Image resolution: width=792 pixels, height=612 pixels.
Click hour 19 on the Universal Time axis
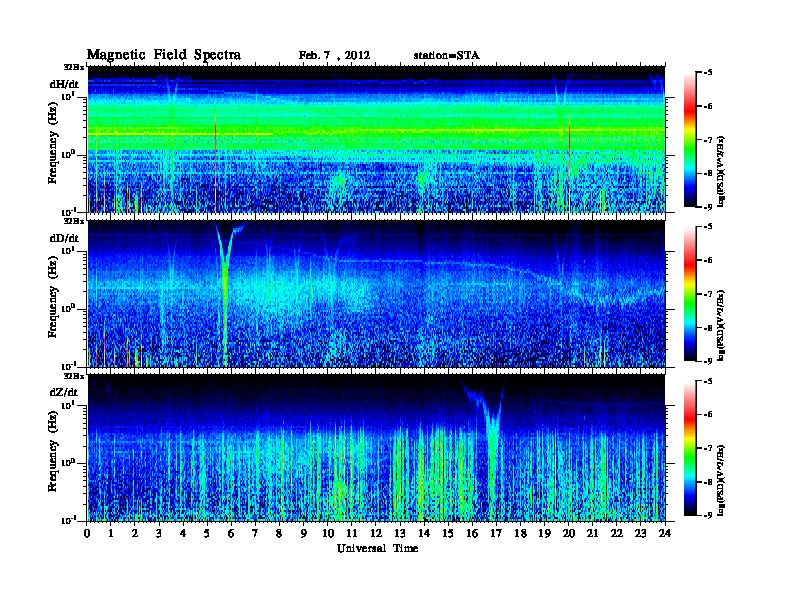pos(544,533)
